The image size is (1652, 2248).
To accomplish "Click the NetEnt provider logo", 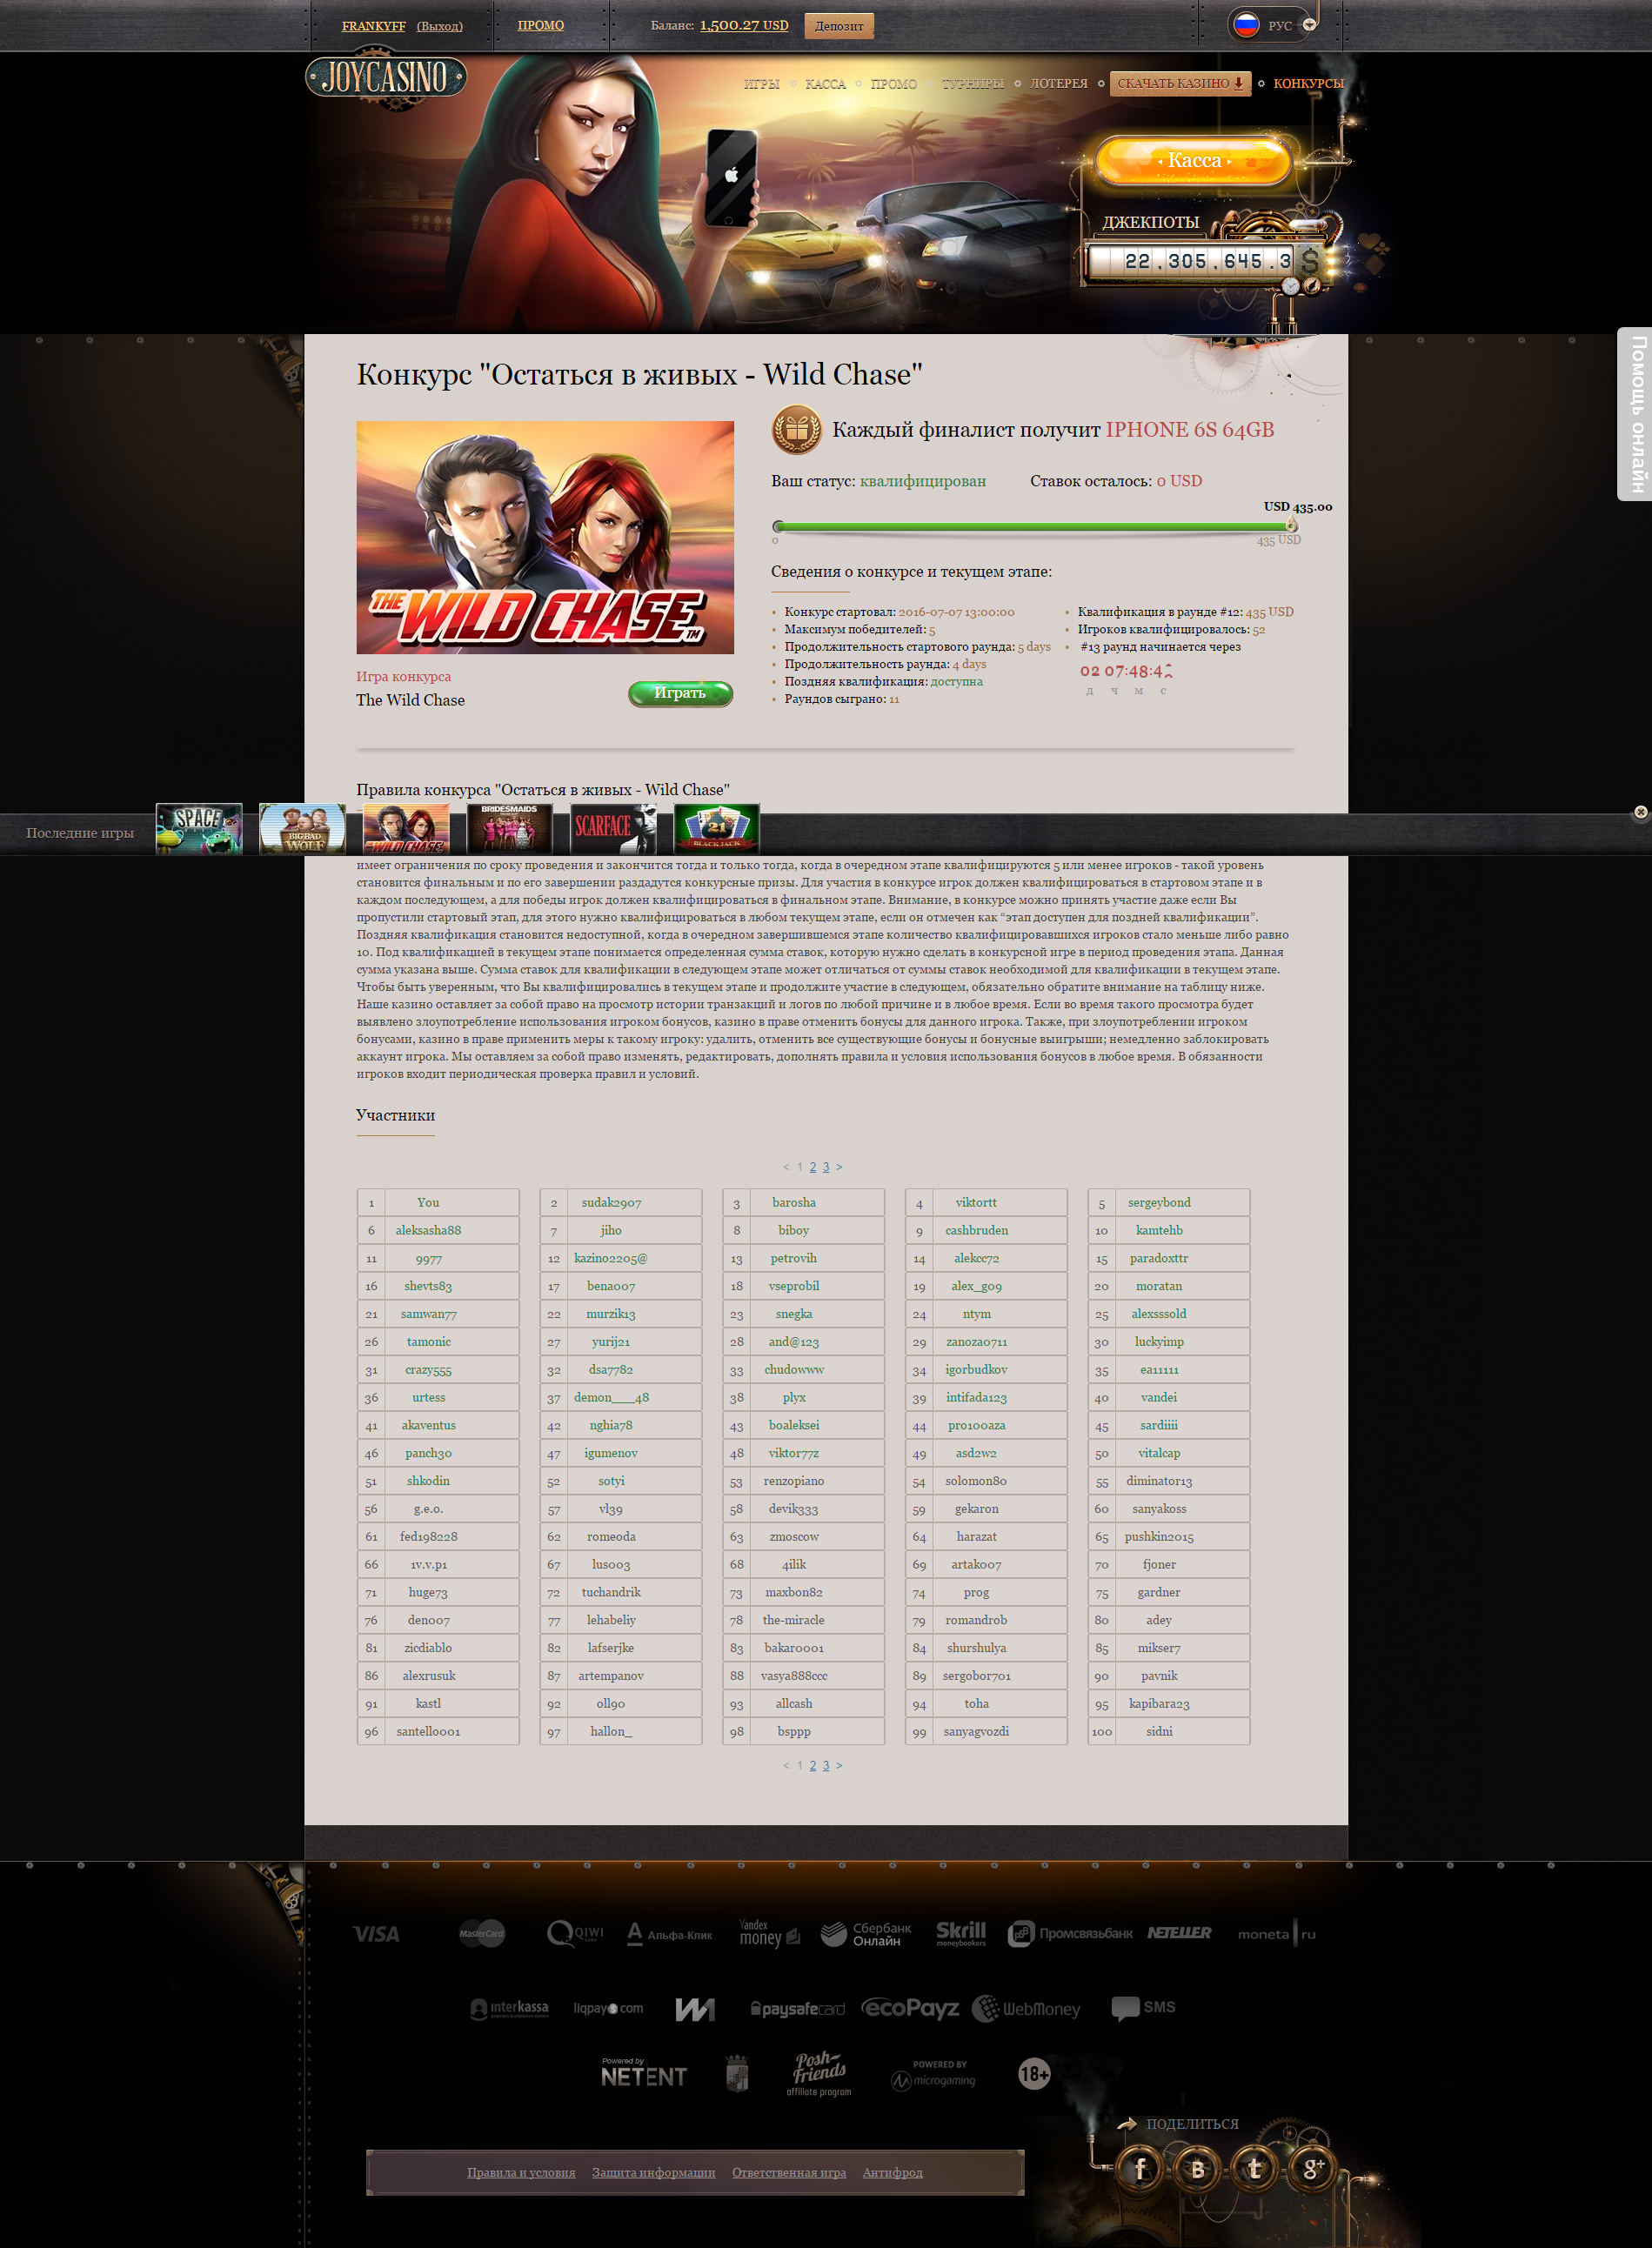I will click(x=644, y=2072).
